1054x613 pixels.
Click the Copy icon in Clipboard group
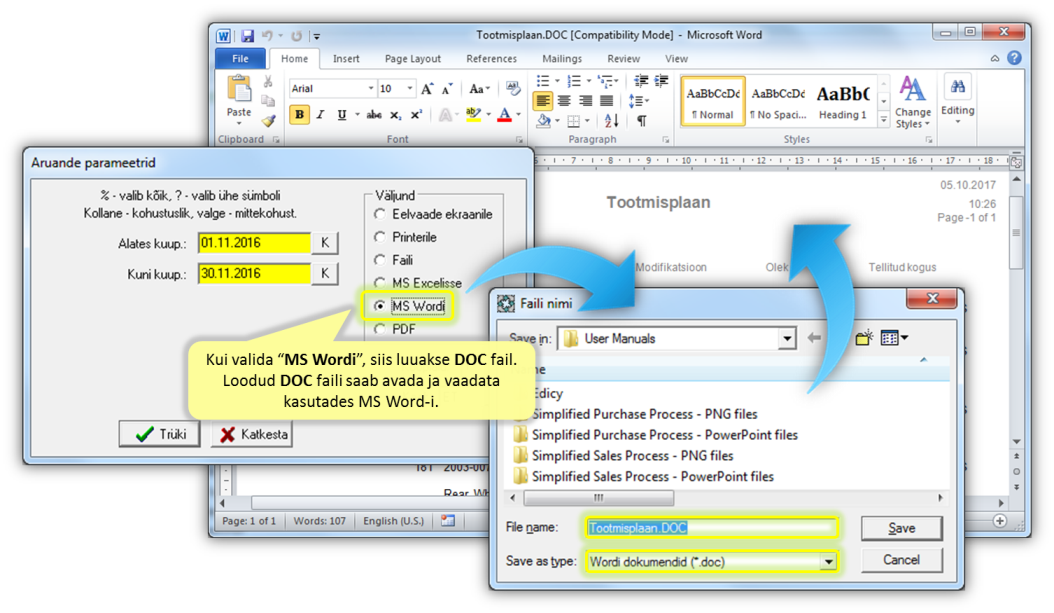tap(268, 101)
